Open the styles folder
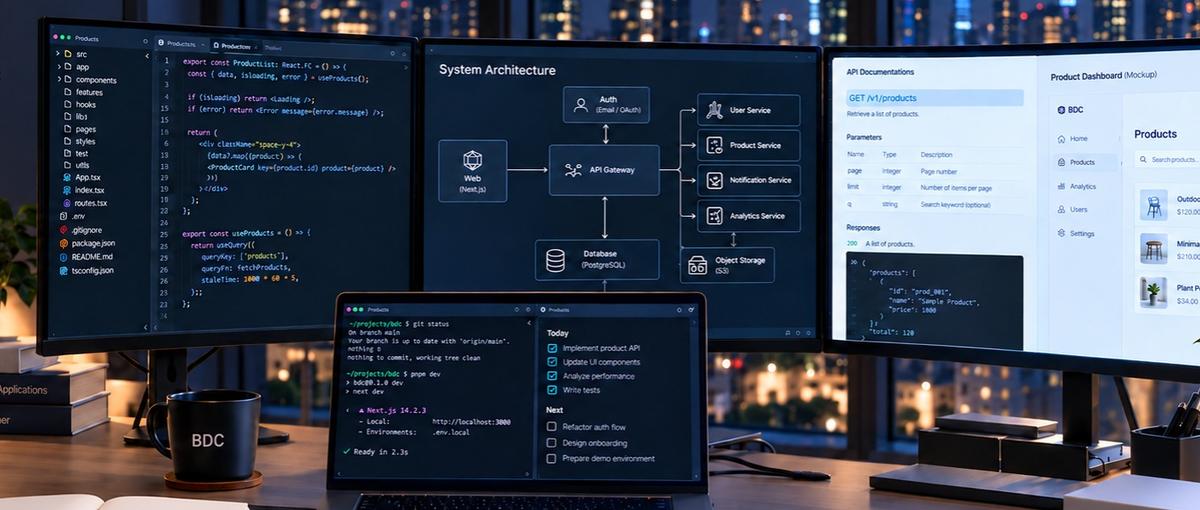 [x=78, y=142]
